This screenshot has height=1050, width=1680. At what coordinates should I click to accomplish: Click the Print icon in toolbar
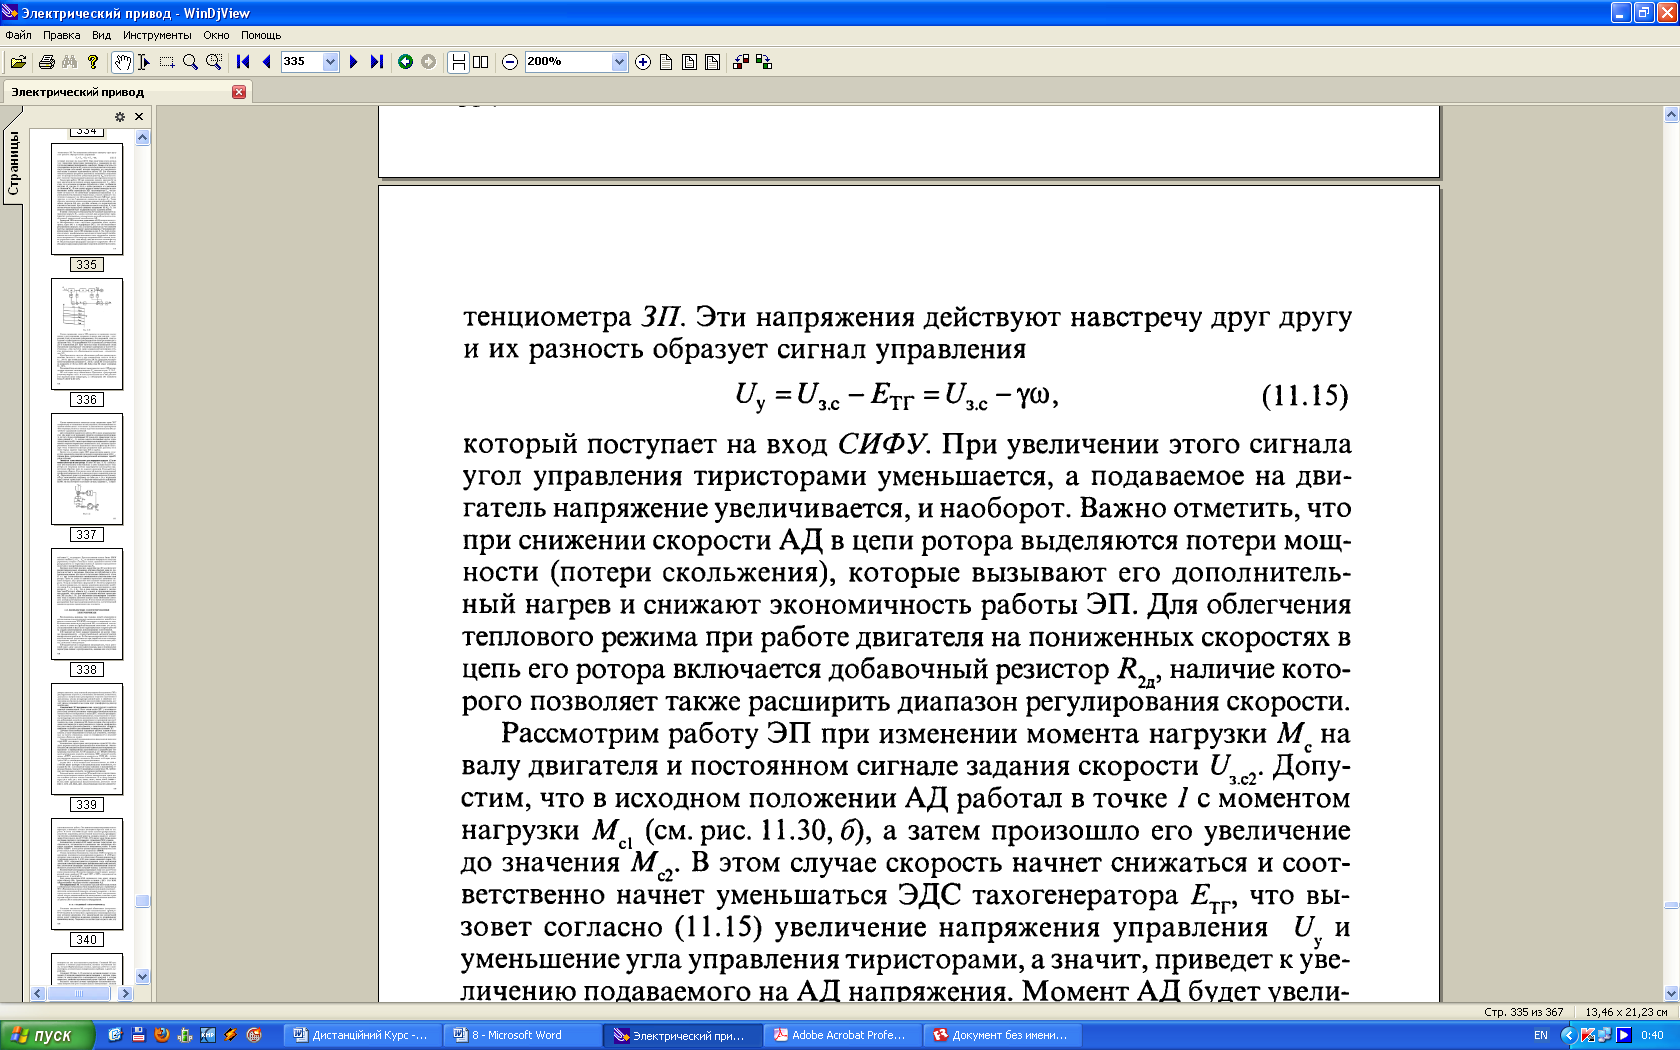coord(46,62)
